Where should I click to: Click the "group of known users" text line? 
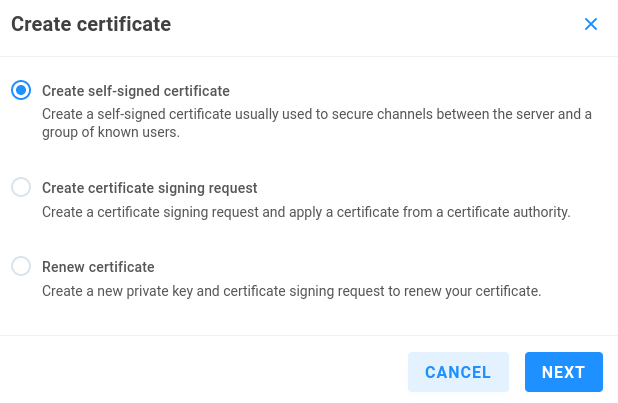111,132
